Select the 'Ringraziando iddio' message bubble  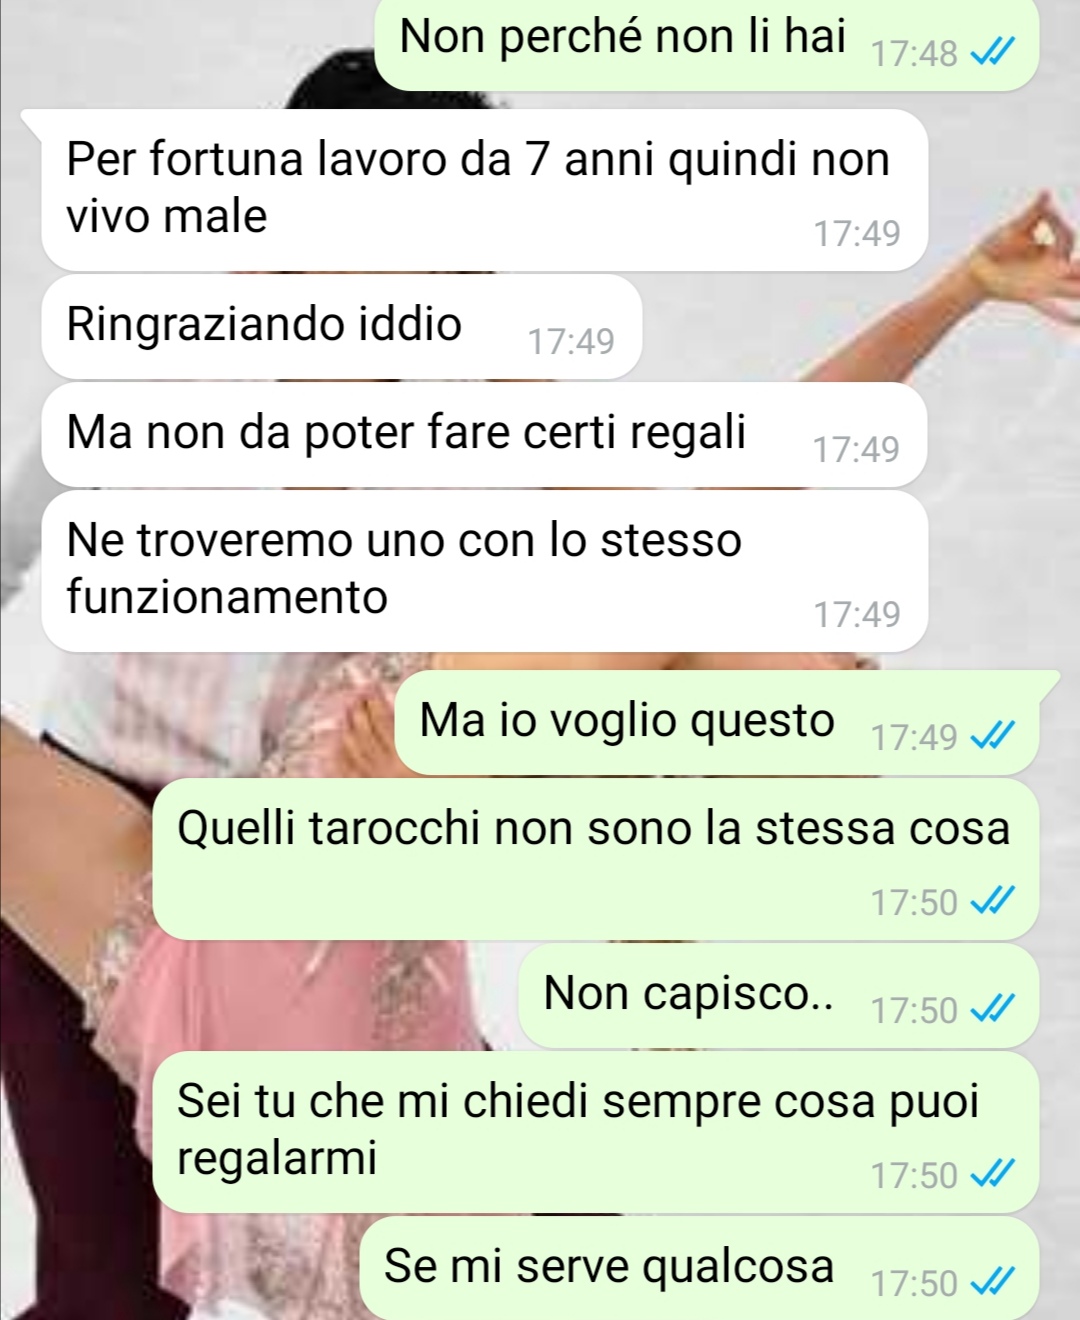(341, 327)
